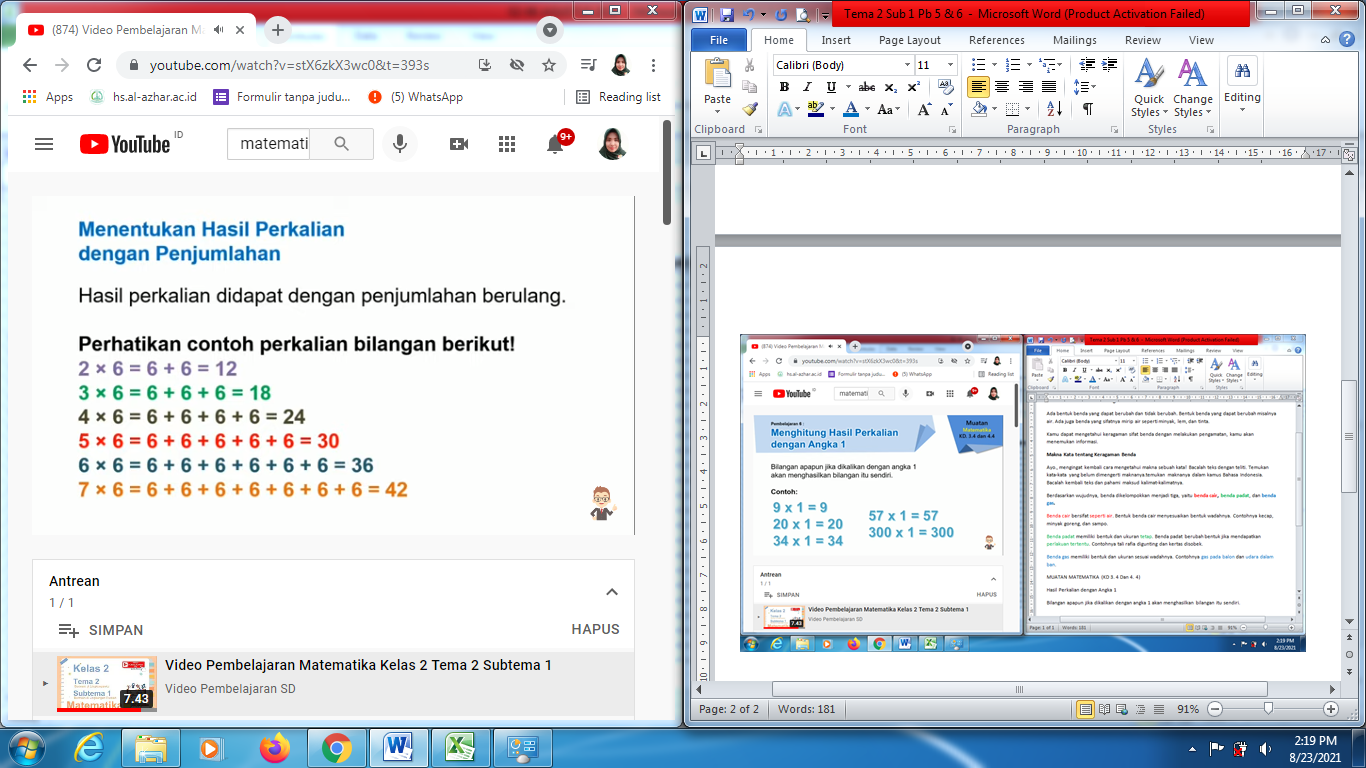Click the YouTube microphone voice search icon
1366x768 pixels.
click(400, 144)
